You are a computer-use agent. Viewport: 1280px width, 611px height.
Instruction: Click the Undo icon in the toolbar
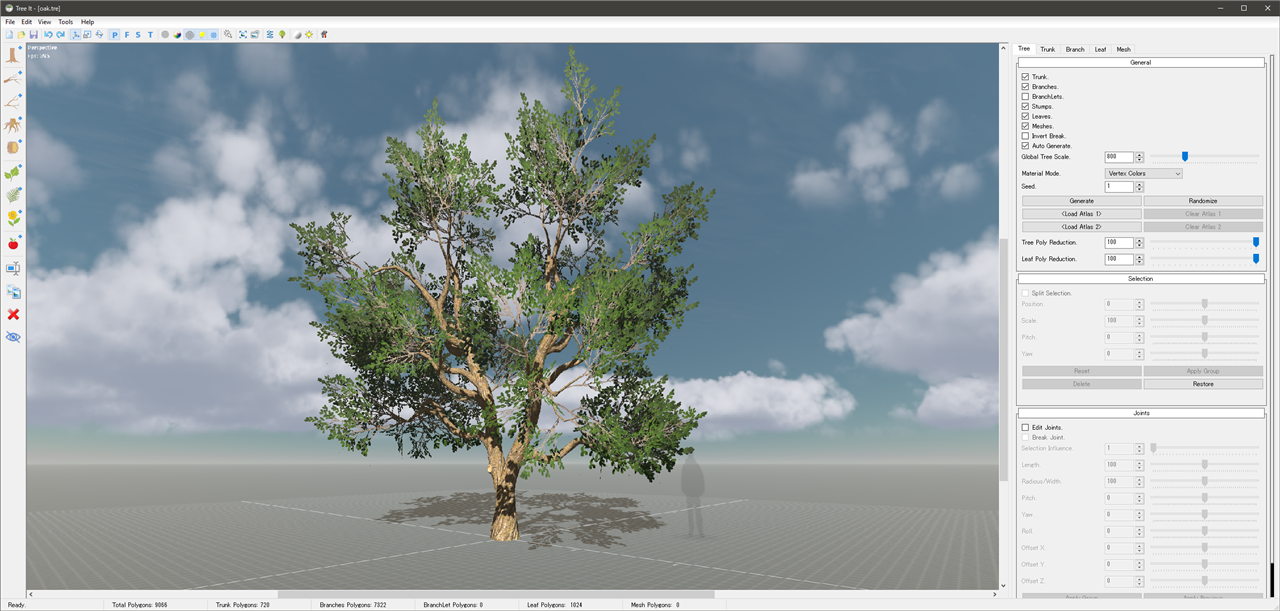click(x=48, y=33)
